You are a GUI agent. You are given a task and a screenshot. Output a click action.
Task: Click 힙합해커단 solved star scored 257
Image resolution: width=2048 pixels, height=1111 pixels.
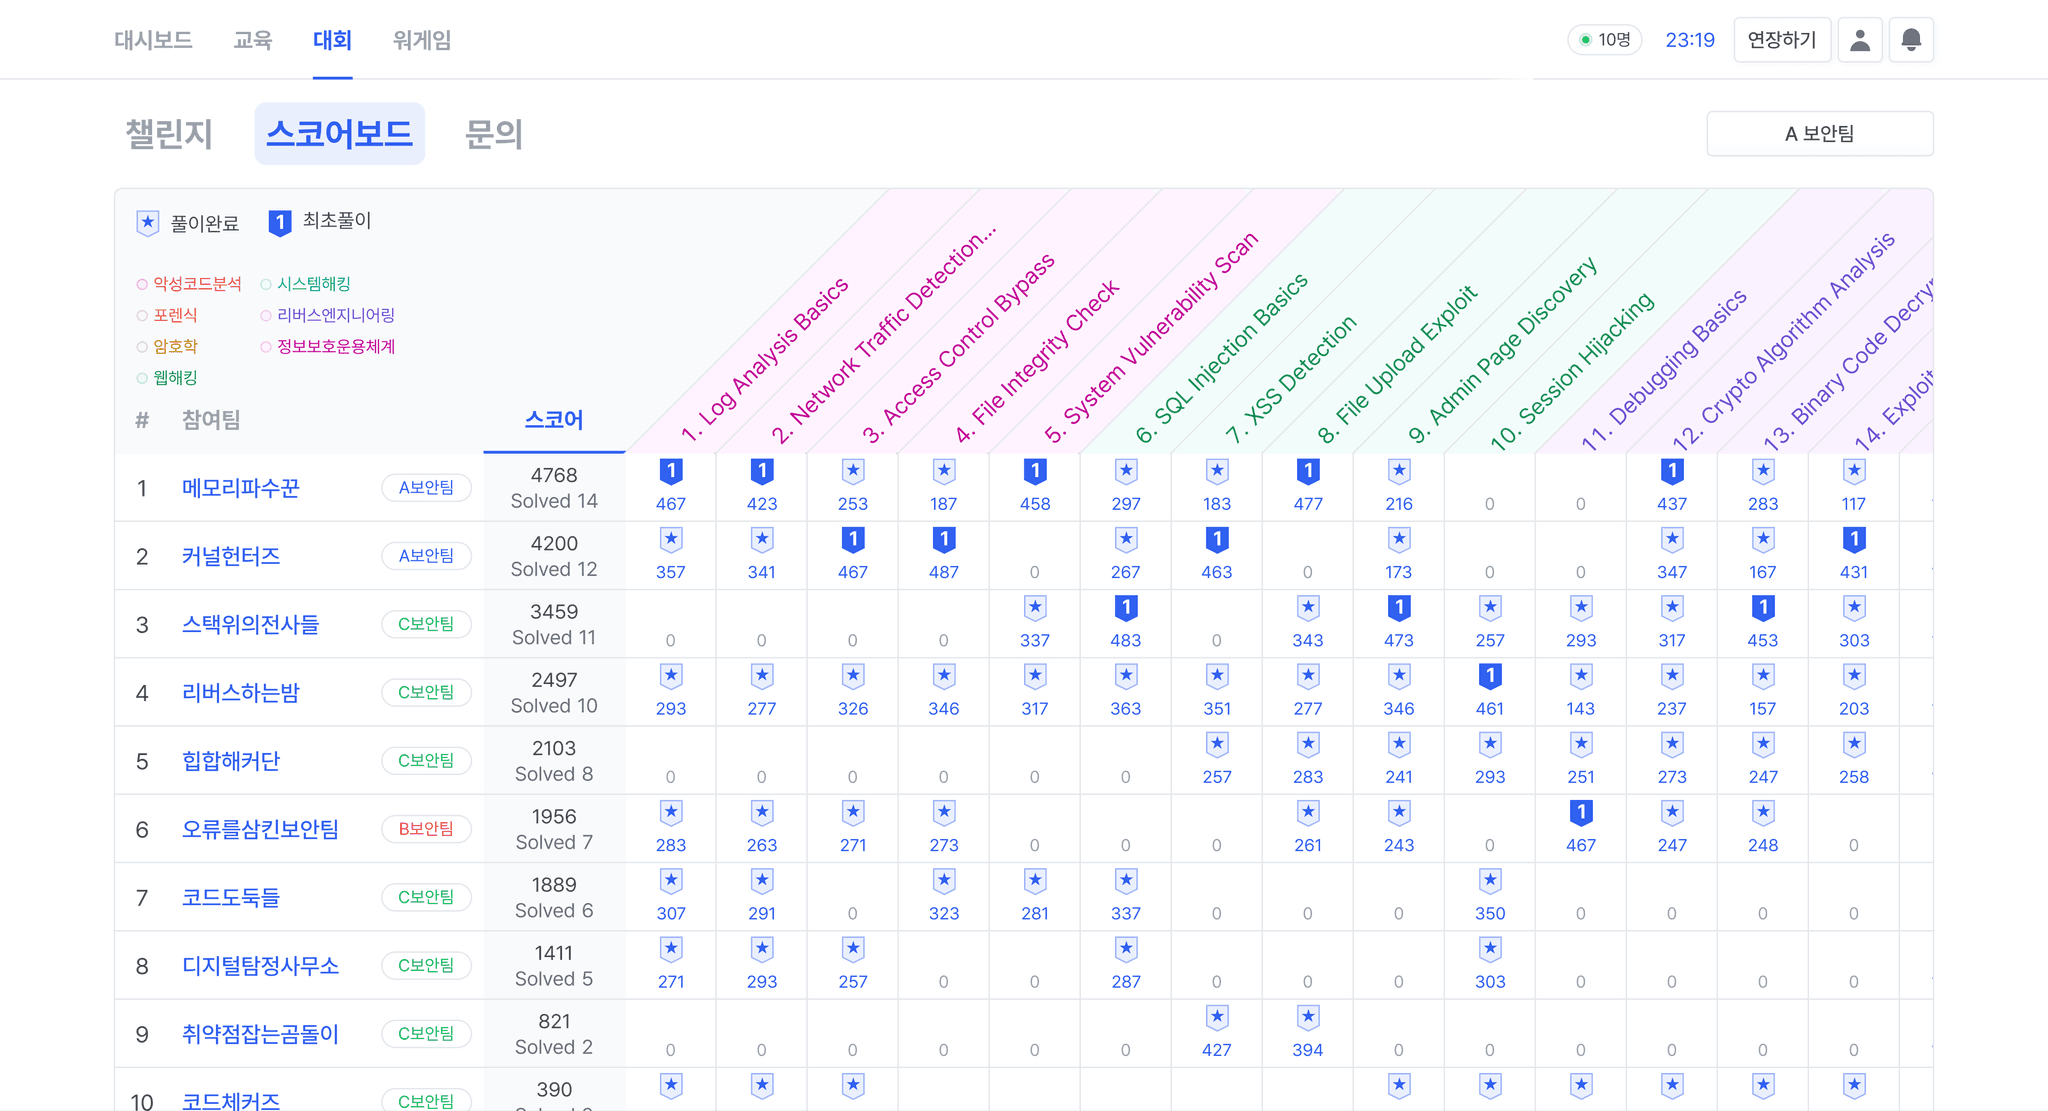pos(1217,744)
